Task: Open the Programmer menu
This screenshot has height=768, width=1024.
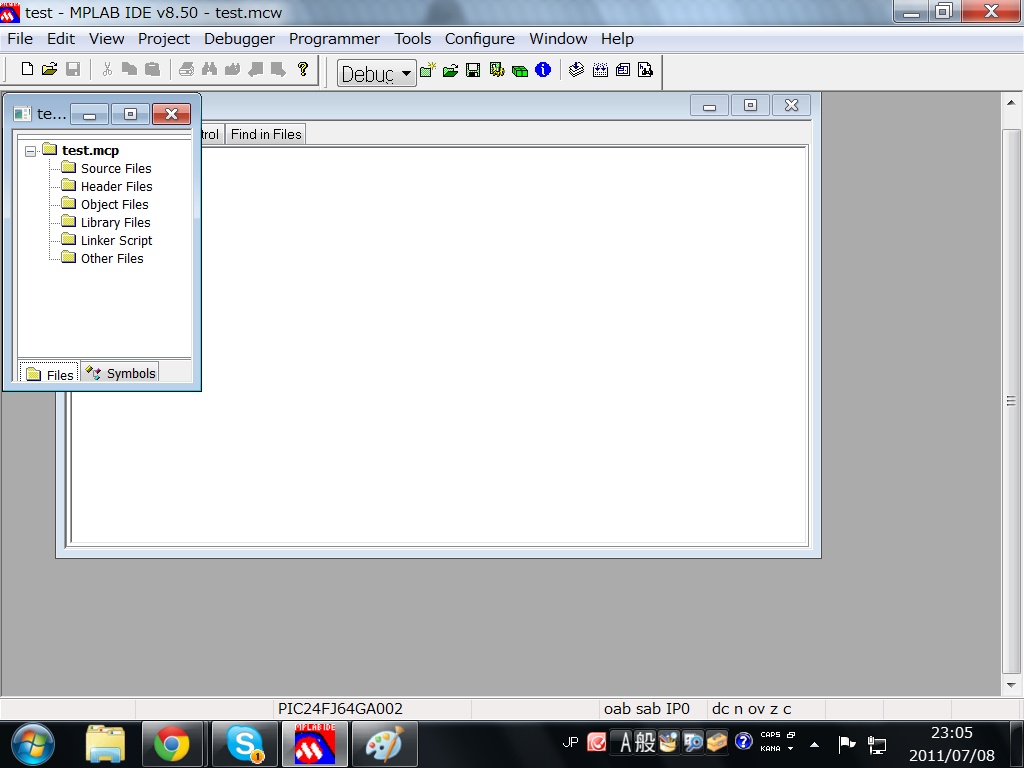Action: click(x=334, y=39)
